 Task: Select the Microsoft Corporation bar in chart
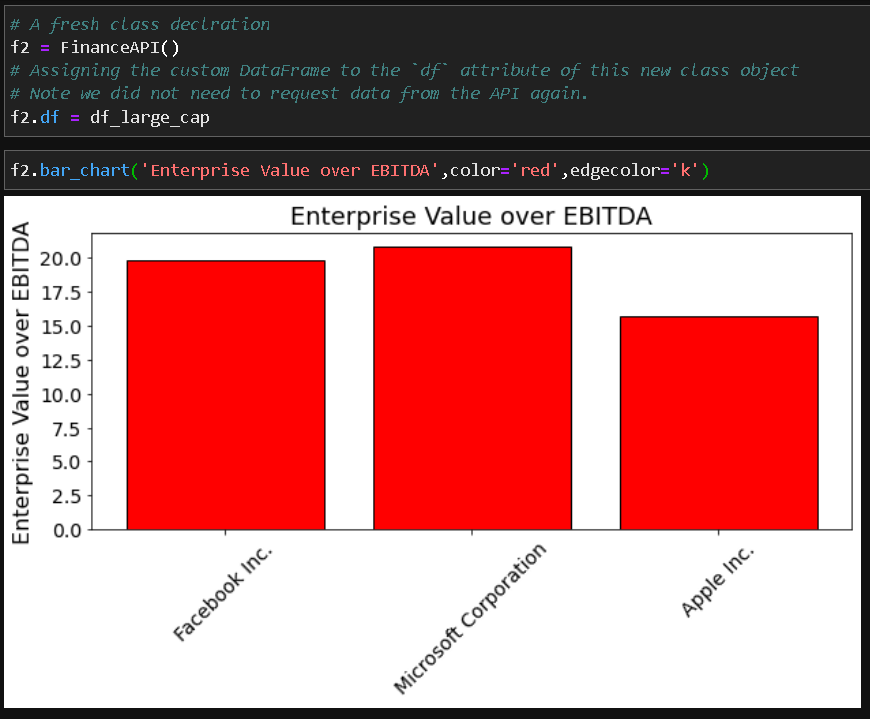click(x=472, y=388)
